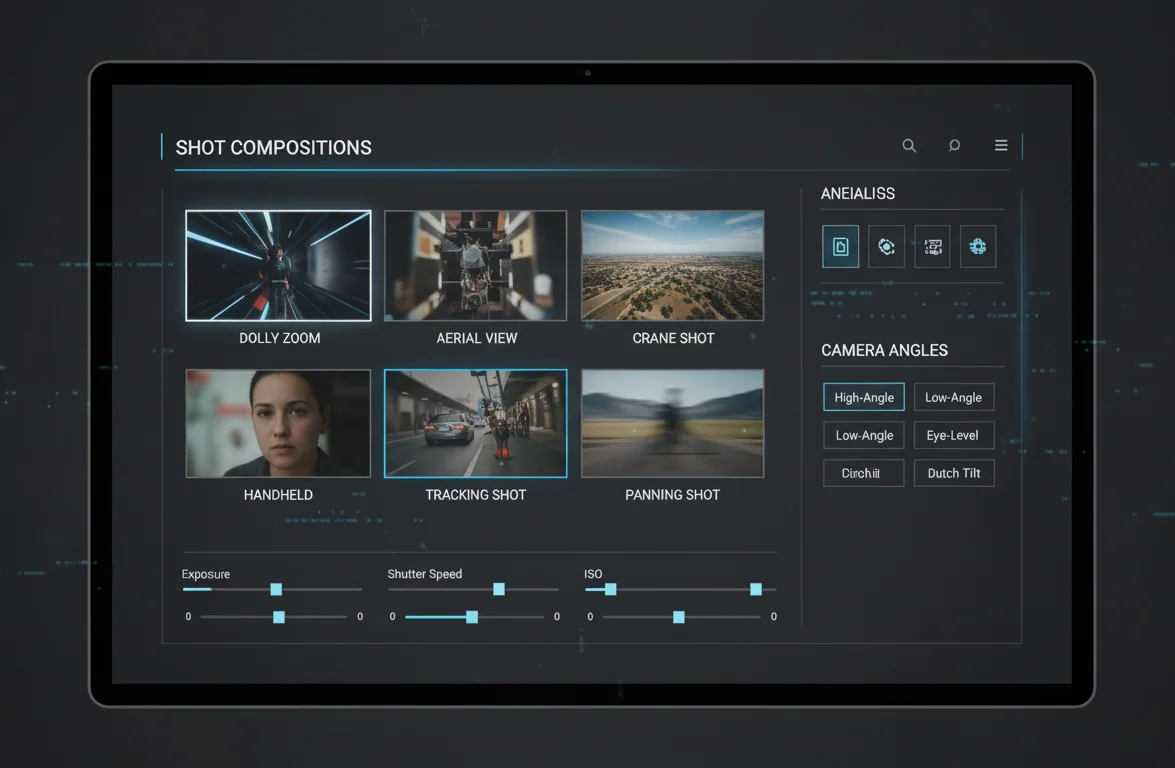Viewport: 1175px width, 768px height.
Task: Toggle the Dutch Tilt camera angle
Action: pos(953,472)
